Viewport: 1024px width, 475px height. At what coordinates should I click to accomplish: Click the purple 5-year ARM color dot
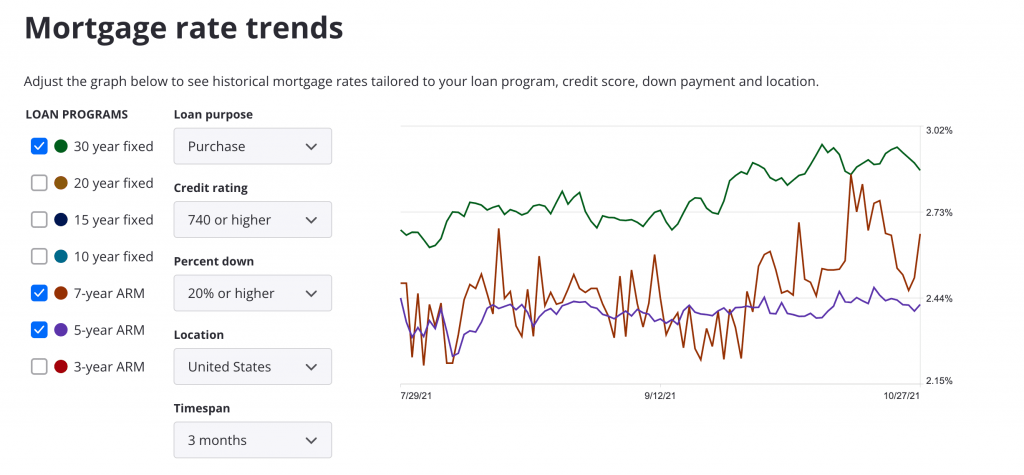pyautogui.click(x=61, y=330)
